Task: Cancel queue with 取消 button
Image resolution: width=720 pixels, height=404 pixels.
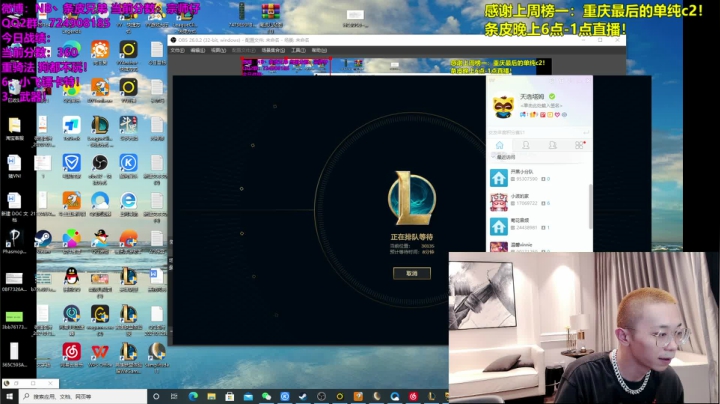Action: 412,273
